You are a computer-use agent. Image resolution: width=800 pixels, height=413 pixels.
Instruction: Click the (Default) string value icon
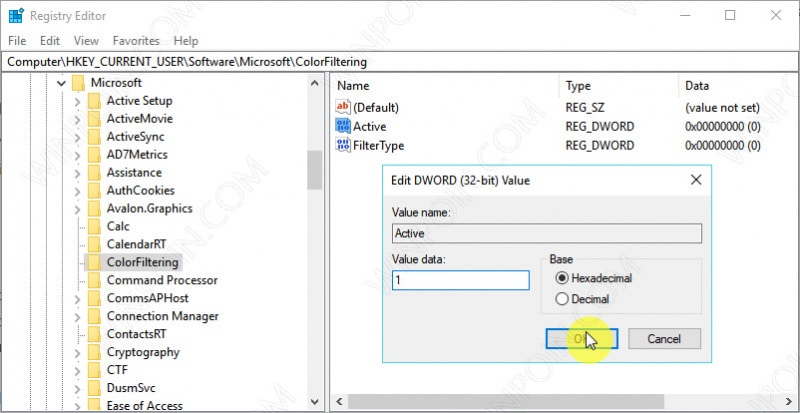(x=343, y=107)
